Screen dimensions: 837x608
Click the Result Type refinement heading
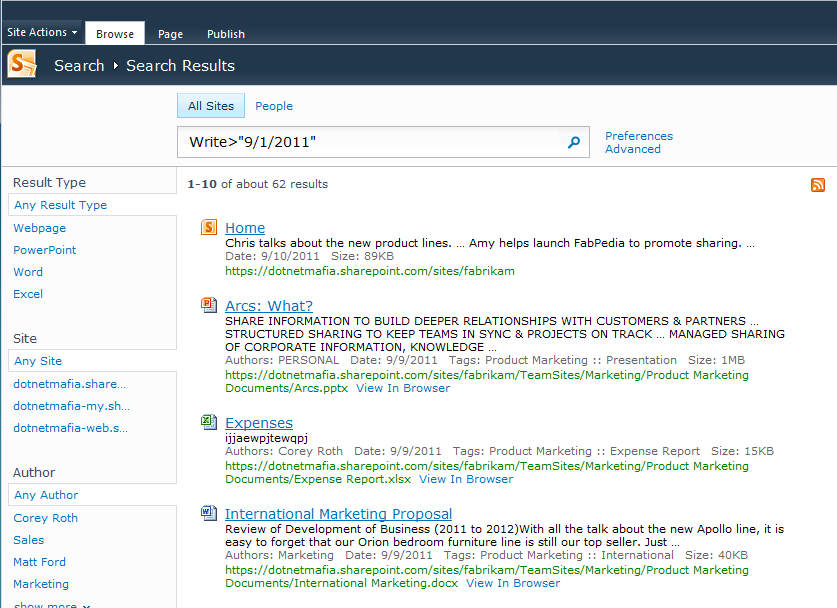pos(49,183)
